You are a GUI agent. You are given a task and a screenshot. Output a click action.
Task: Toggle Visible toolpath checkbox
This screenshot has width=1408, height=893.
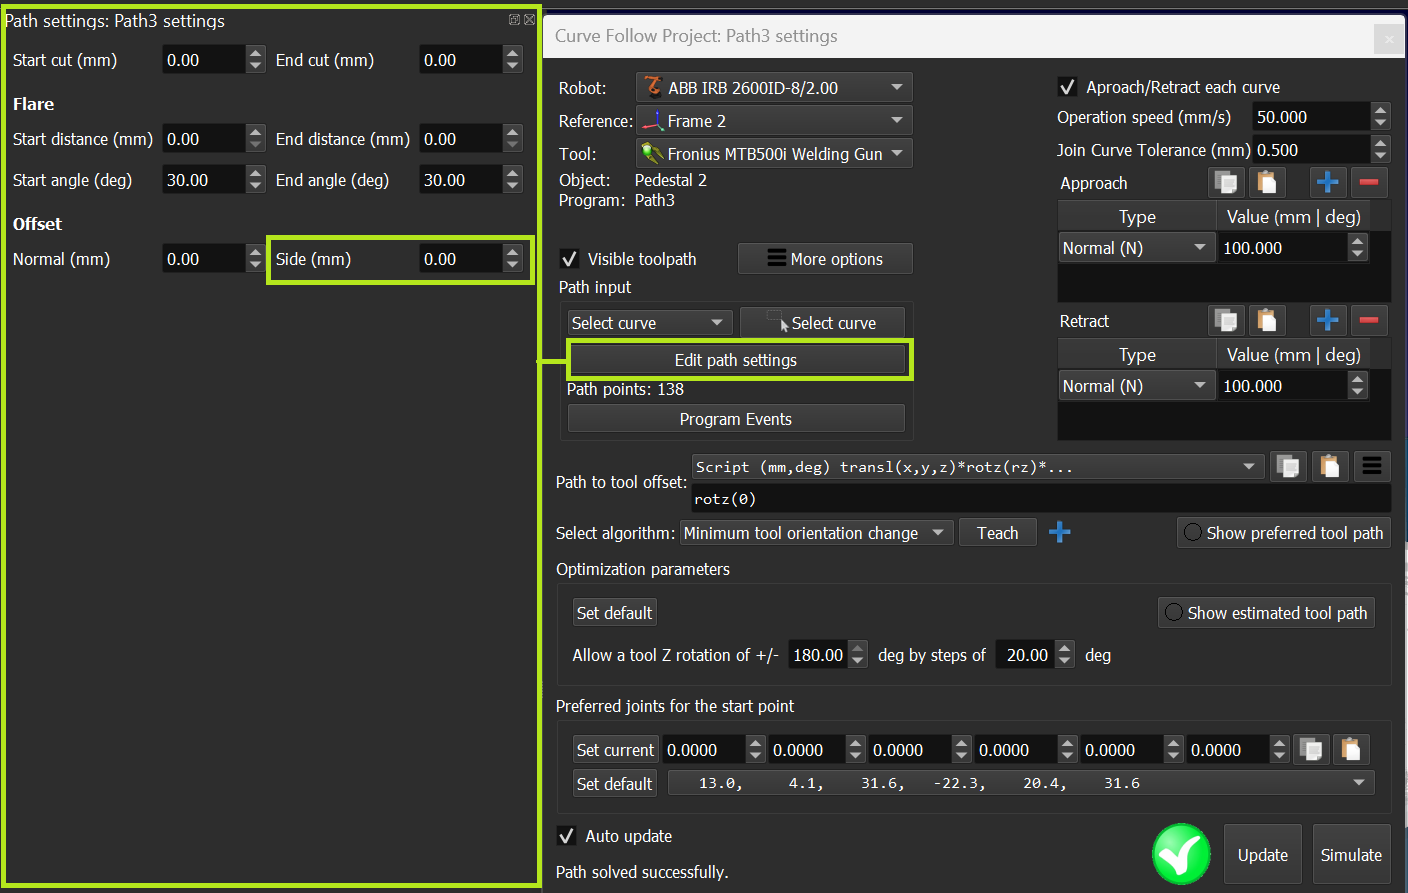570,259
